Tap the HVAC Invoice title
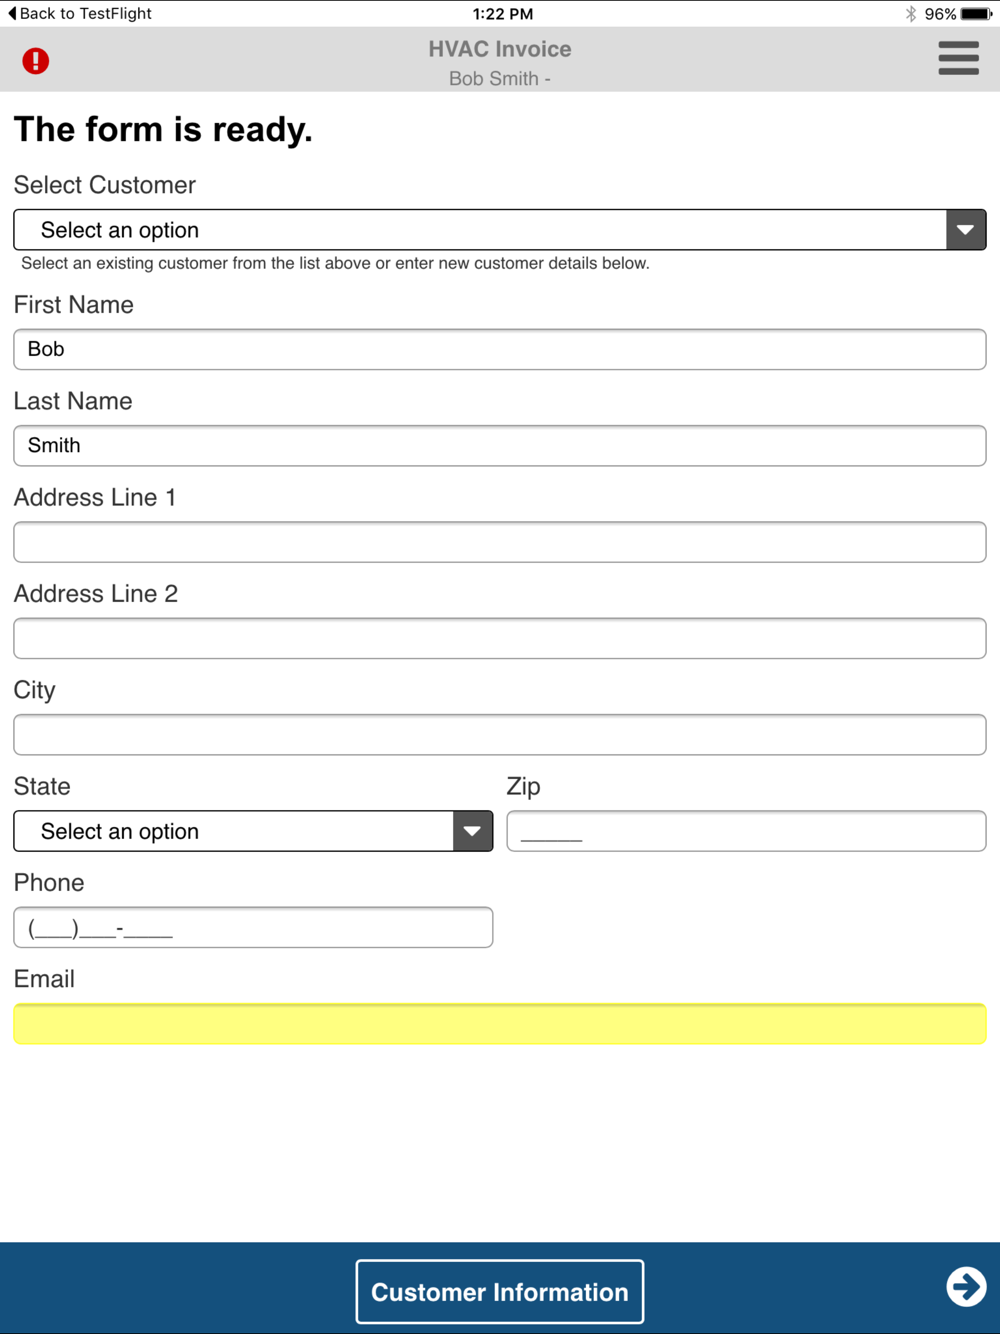The image size is (1000, 1334). pyautogui.click(x=500, y=49)
